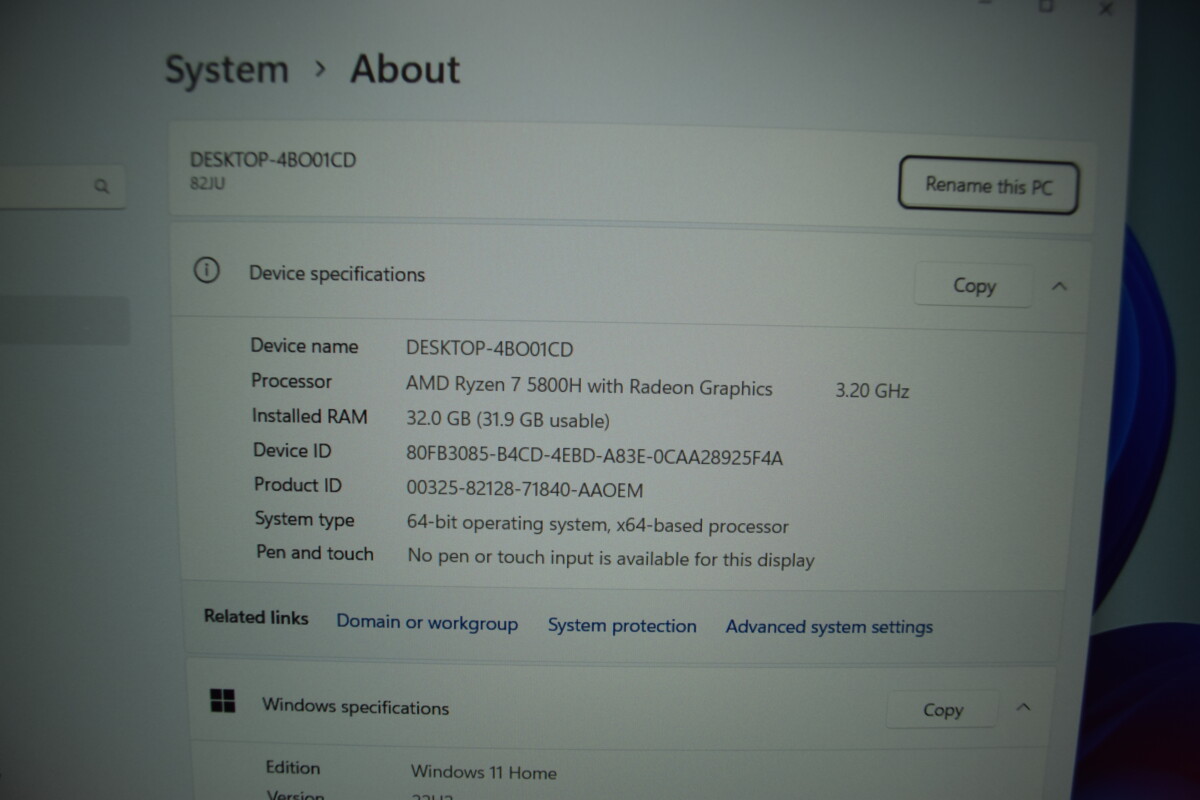
Task: Copy the Windows specifications
Action: (942, 710)
